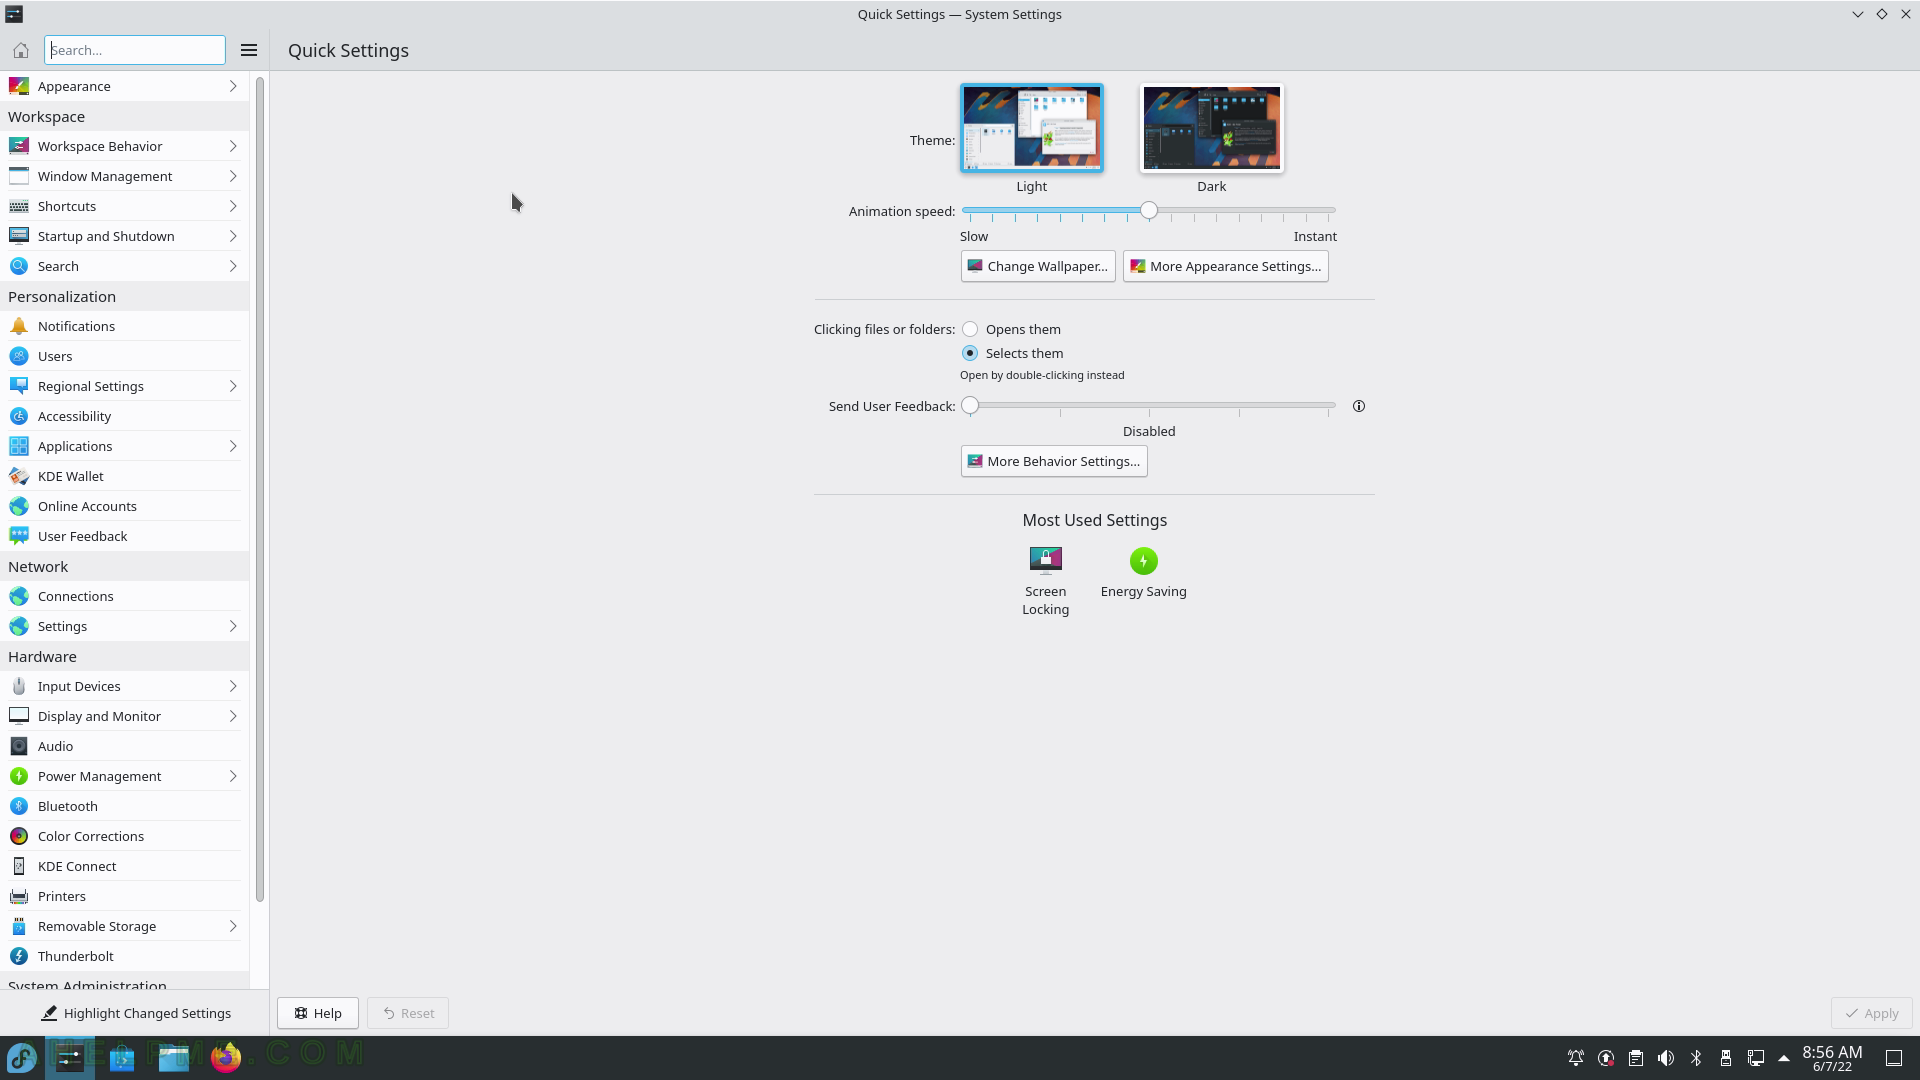Click the home icon beside the search field
Screen dimensions: 1920x1080
click(20, 50)
